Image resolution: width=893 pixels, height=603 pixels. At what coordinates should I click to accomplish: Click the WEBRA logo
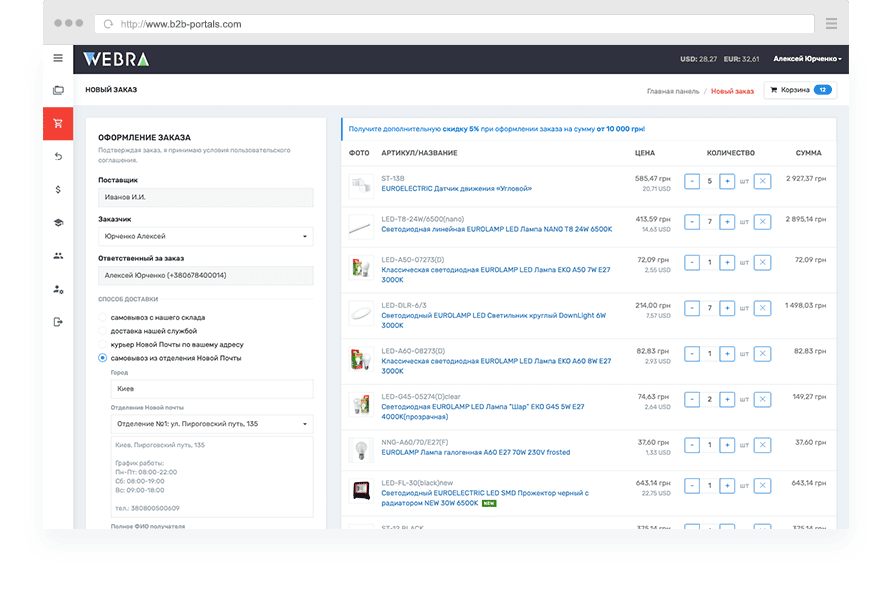tap(116, 59)
